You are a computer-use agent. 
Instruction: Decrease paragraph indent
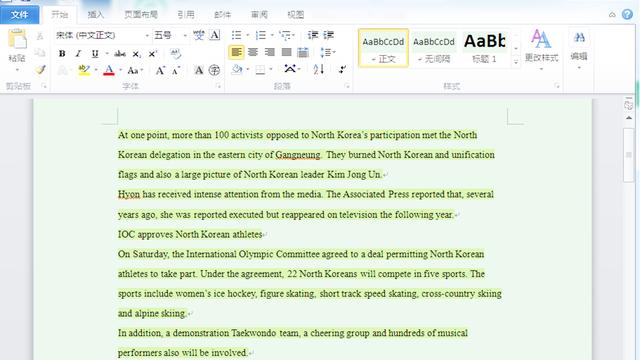313,35
